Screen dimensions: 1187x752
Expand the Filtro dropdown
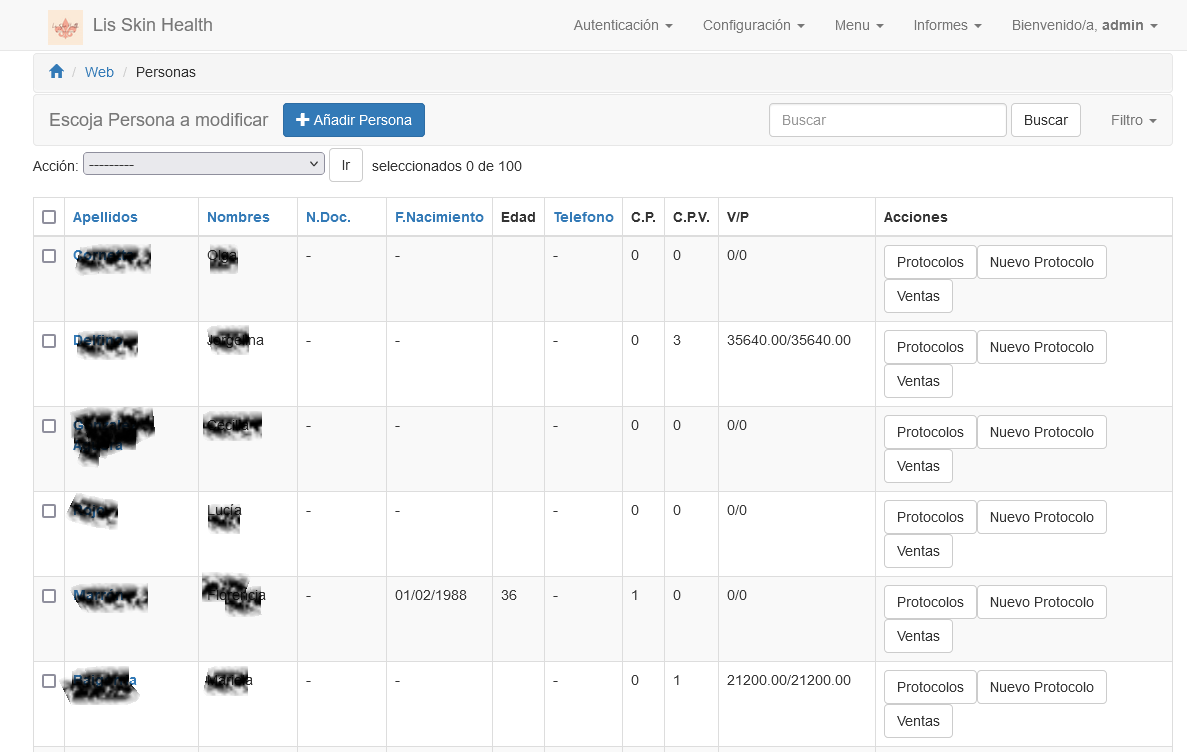point(1133,120)
